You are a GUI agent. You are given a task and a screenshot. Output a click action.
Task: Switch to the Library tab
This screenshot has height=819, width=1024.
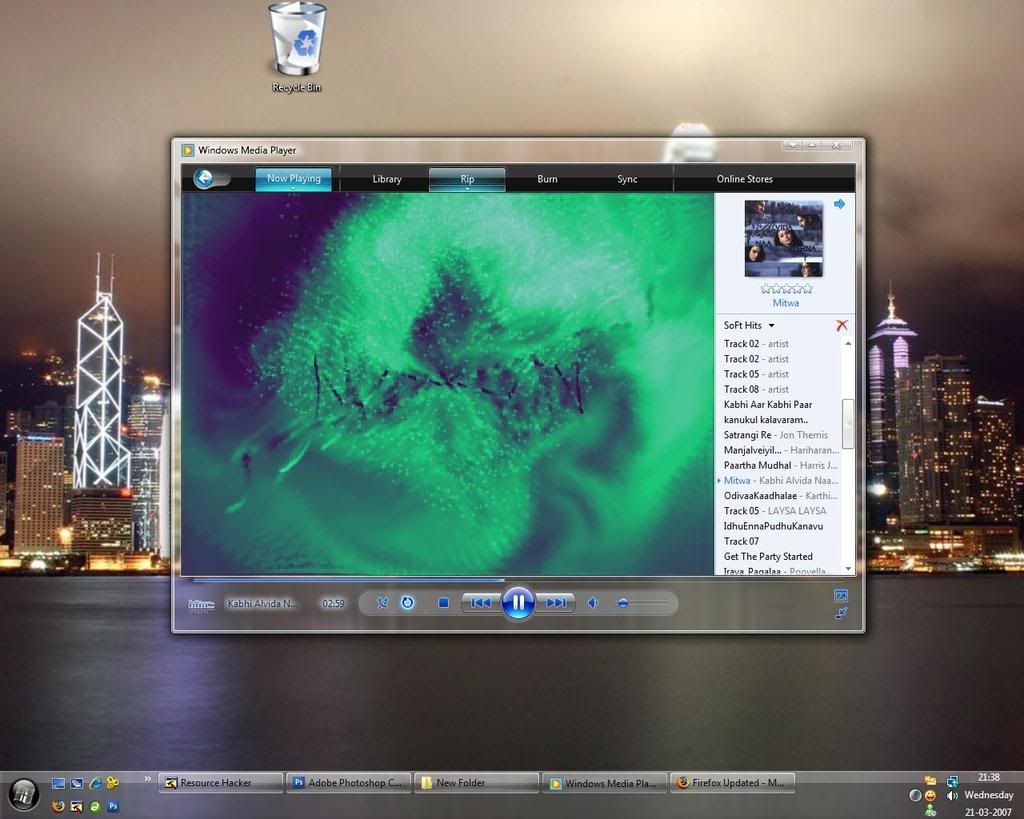tap(387, 179)
